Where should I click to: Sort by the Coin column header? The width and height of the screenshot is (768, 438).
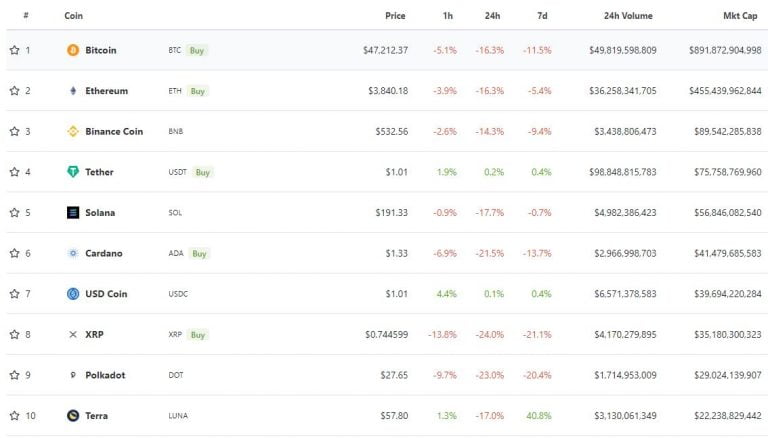point(73,16)
